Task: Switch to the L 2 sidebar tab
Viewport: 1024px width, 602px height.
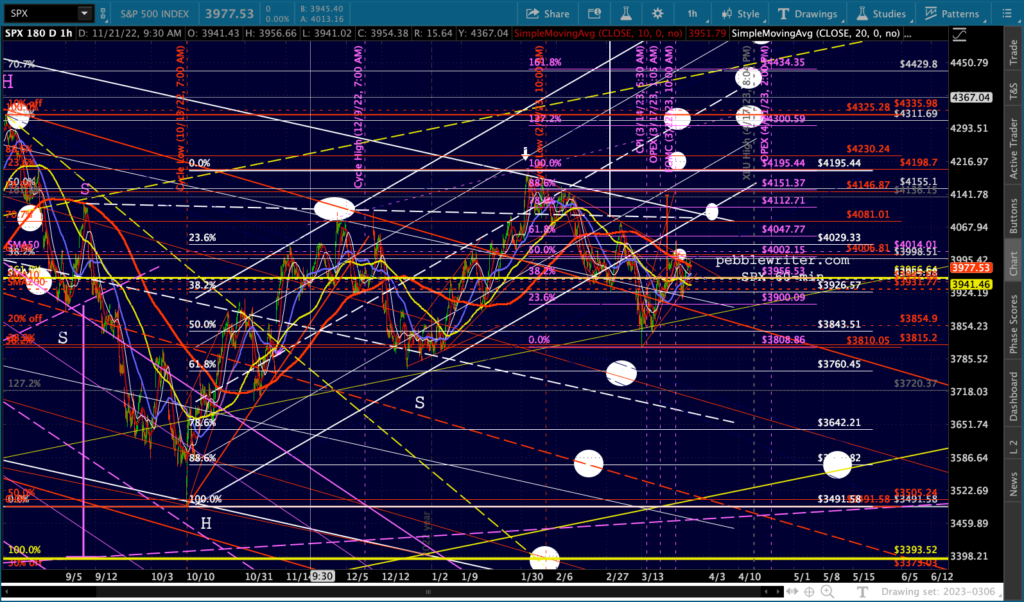Action: (1014, 447)
